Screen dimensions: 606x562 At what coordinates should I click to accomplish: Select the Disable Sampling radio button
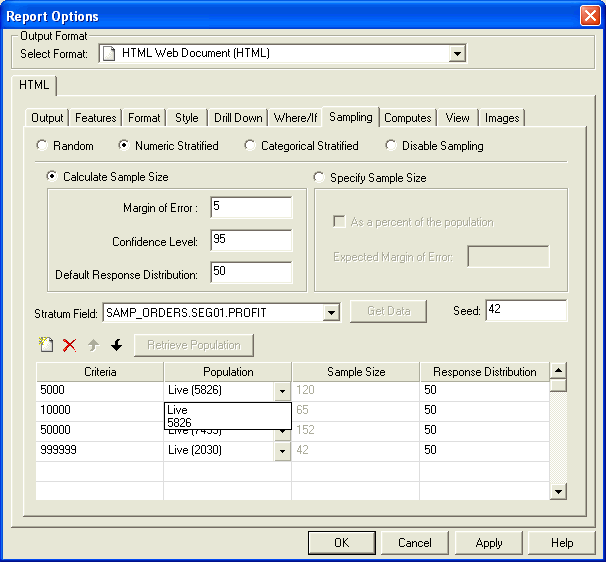pyautogui.click(x=391, y=146)
